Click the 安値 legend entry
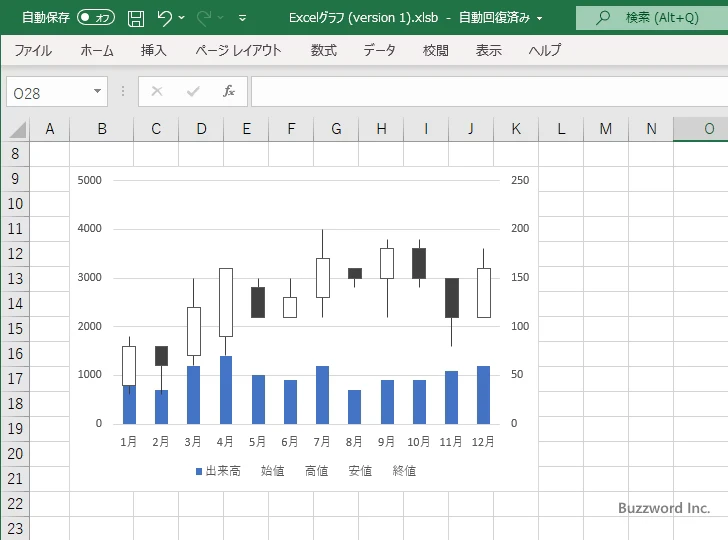Image resolution: width=728 pixels, height=540 pixels. click(x=360, y=471)
